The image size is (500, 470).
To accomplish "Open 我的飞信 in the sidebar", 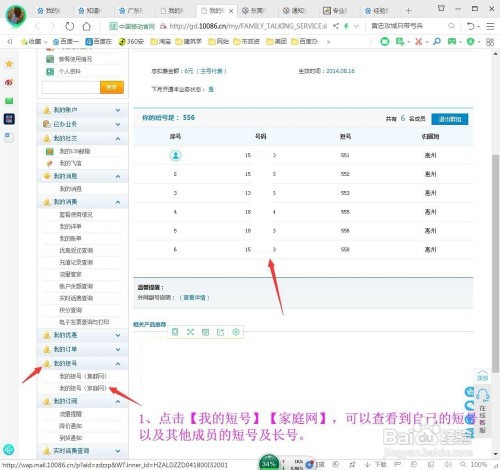I will pyautogui.click(x=70, y=163).
